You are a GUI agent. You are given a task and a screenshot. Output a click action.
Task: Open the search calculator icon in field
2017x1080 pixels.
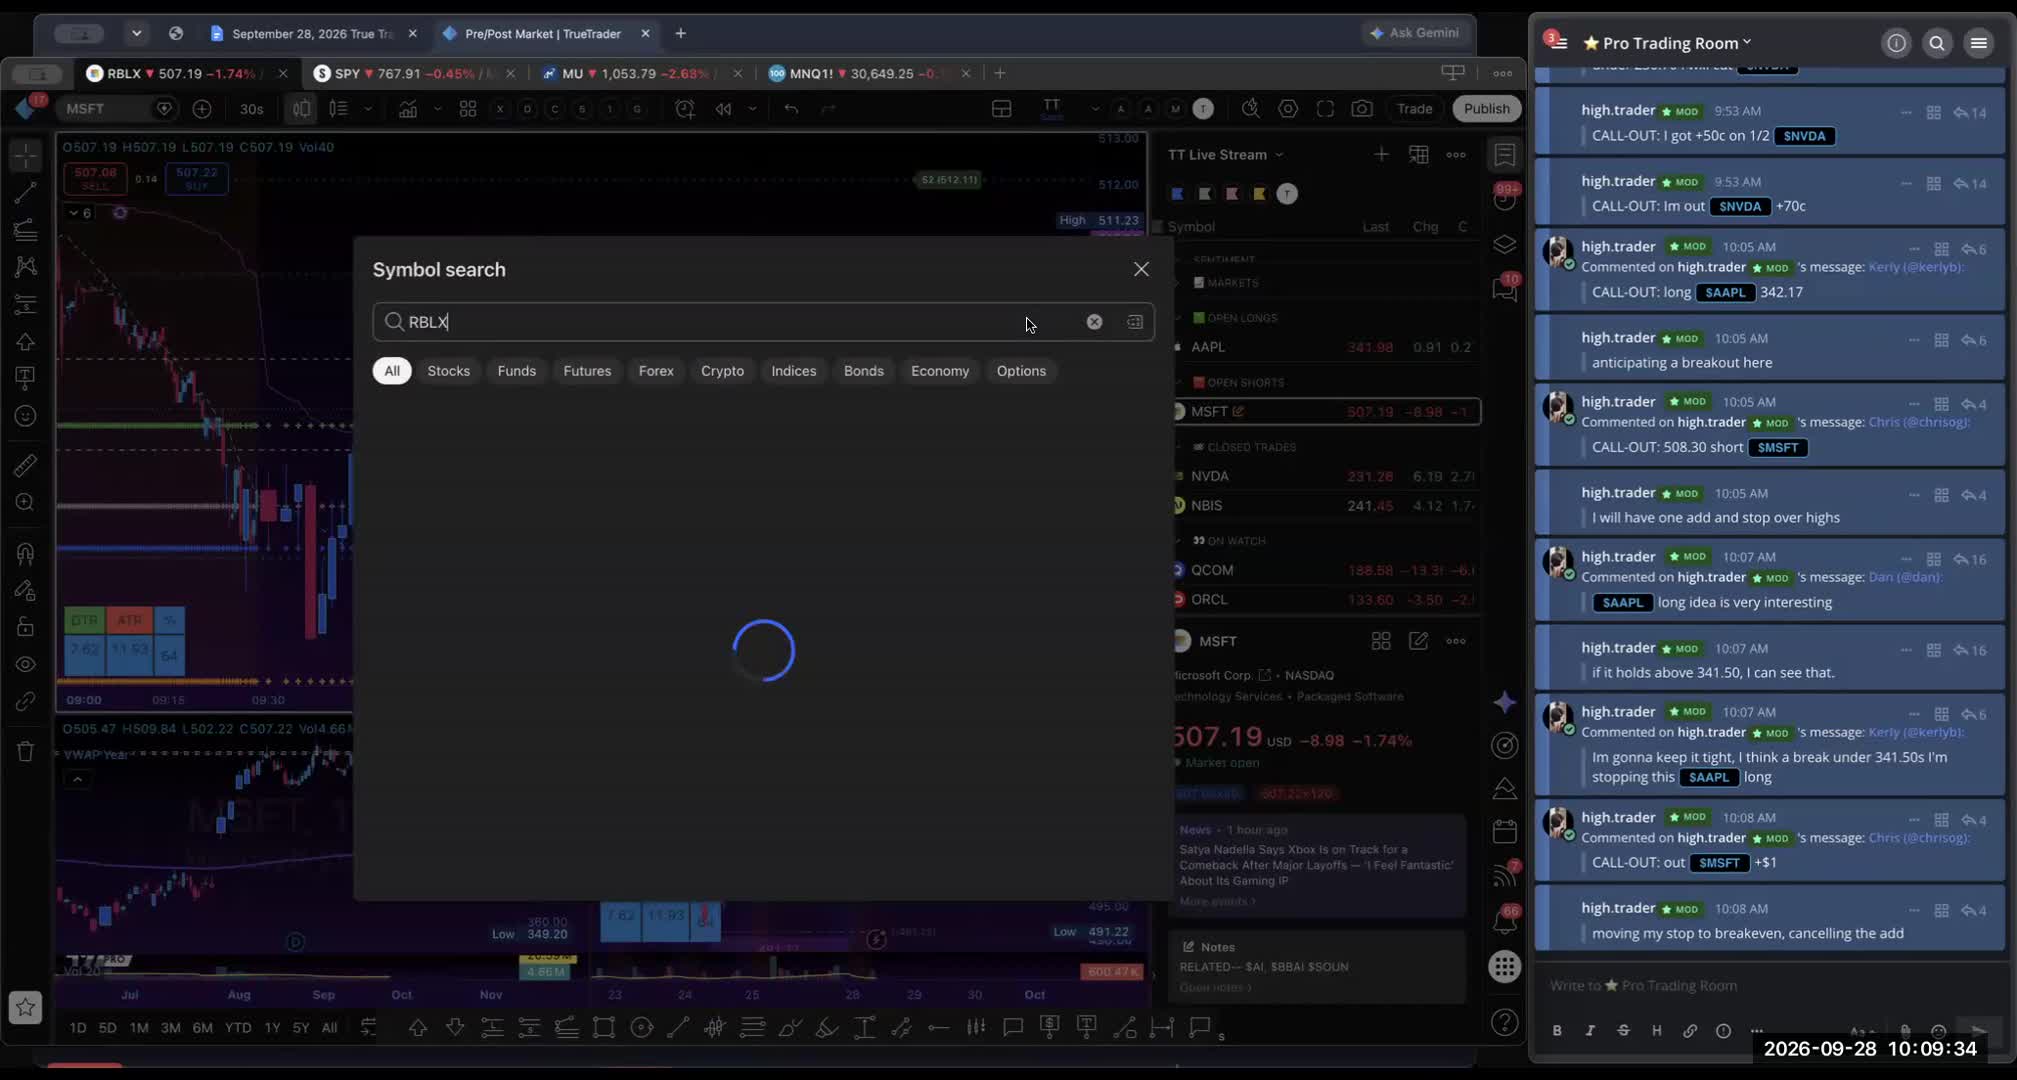[1135, 322]
